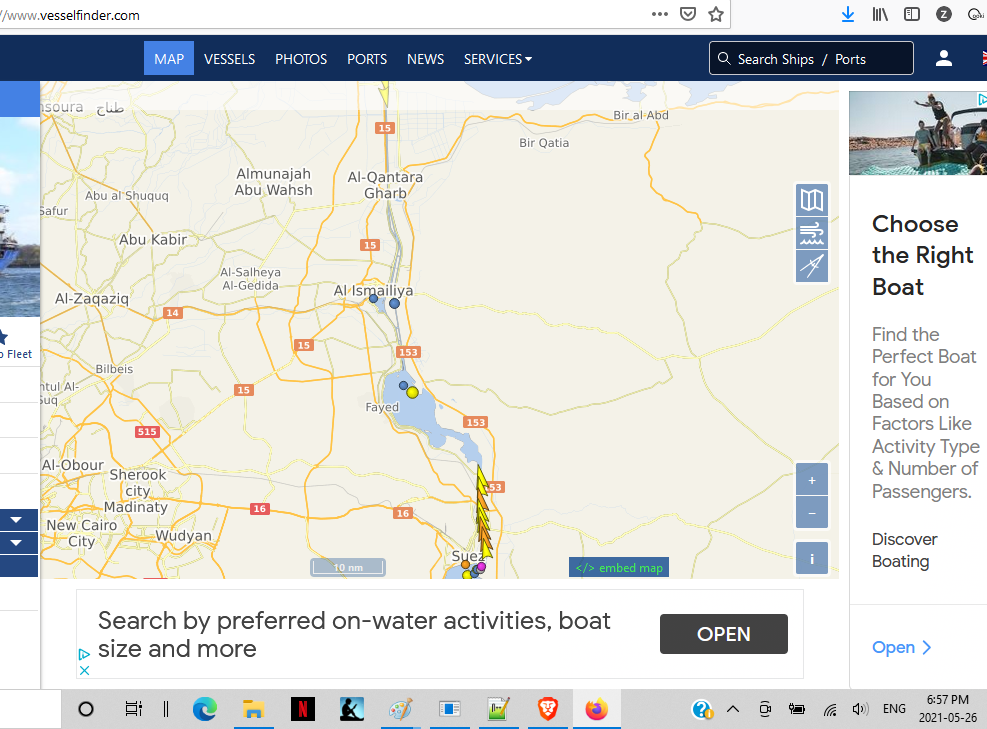Open the reading figure app on taskbar
Image resolution: width=987 pixels, height=729 pixels.
351,709
